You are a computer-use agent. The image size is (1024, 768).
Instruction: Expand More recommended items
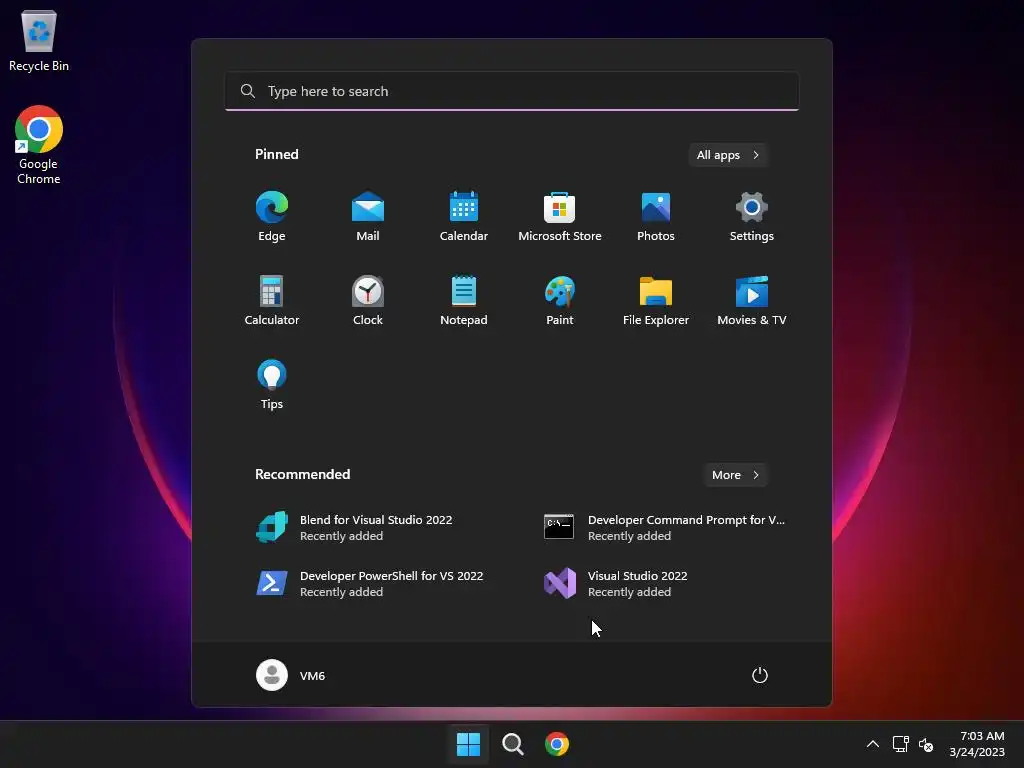coord(735,475)
